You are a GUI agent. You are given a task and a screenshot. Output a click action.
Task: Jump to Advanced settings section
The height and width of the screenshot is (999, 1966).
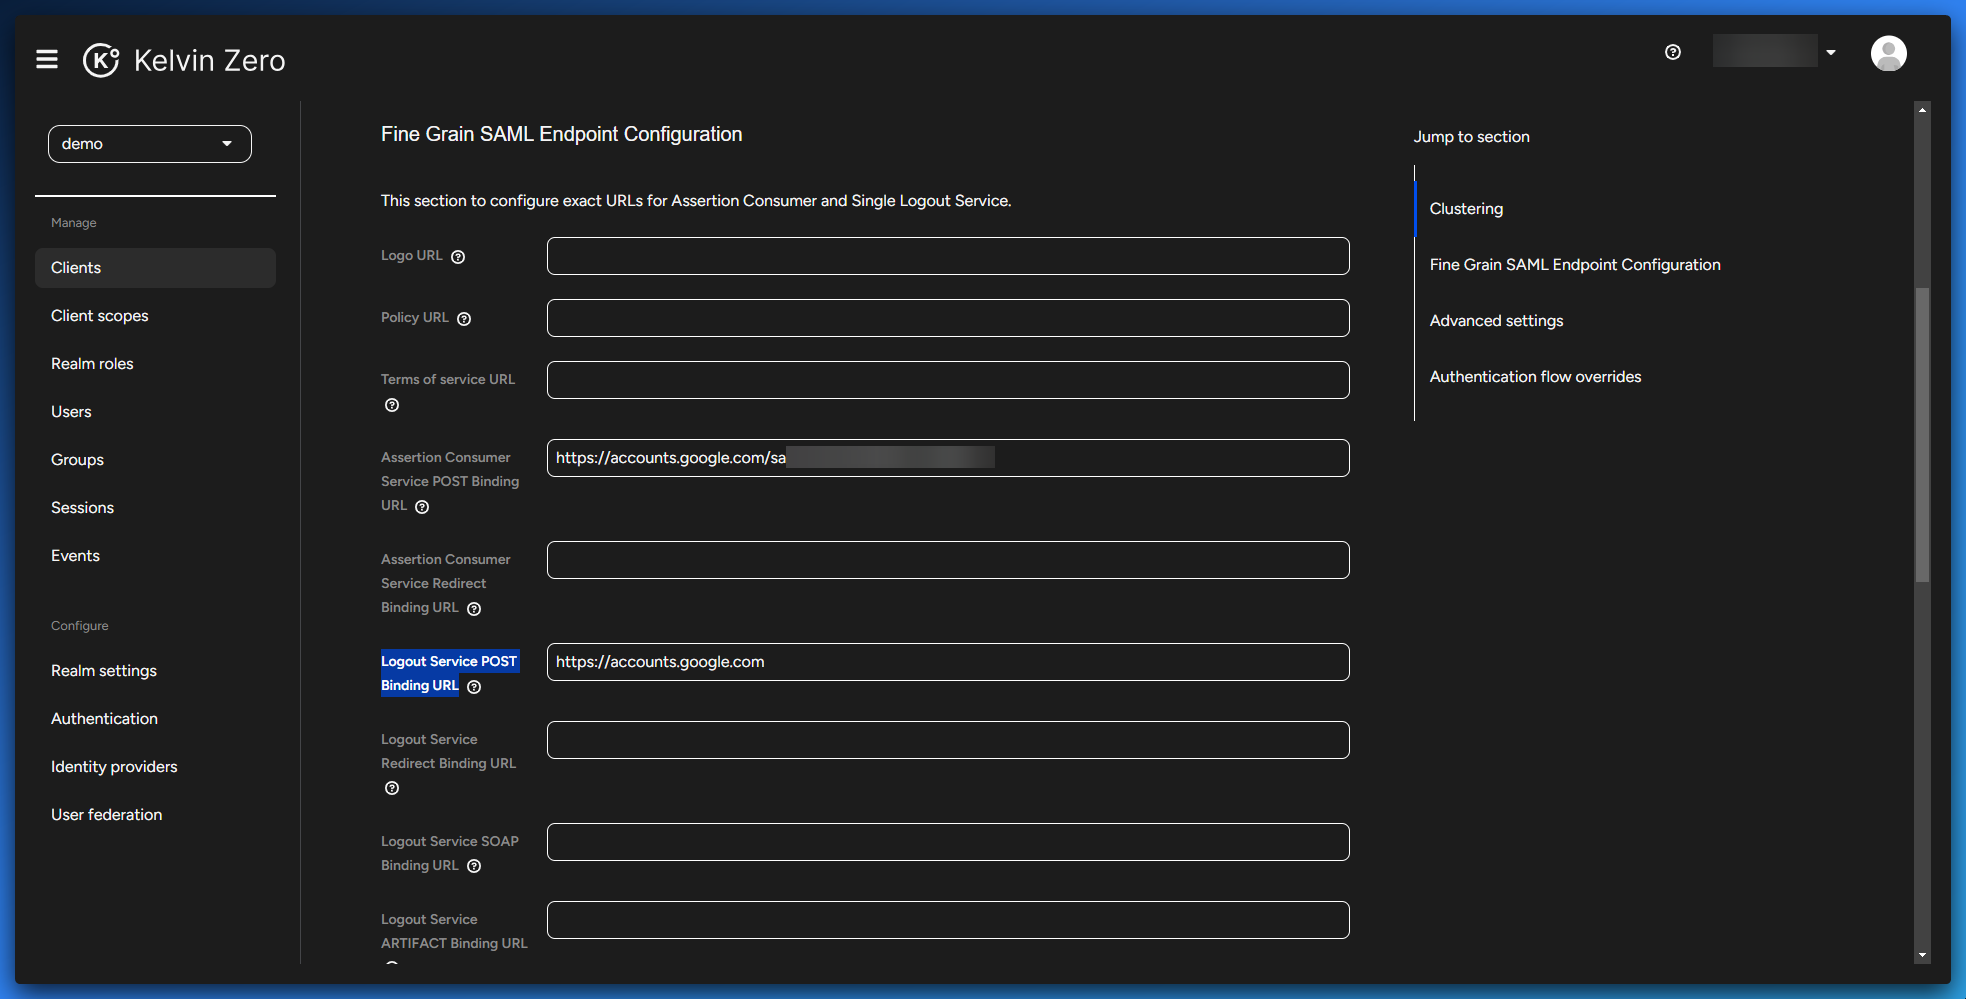(1496, 321)
